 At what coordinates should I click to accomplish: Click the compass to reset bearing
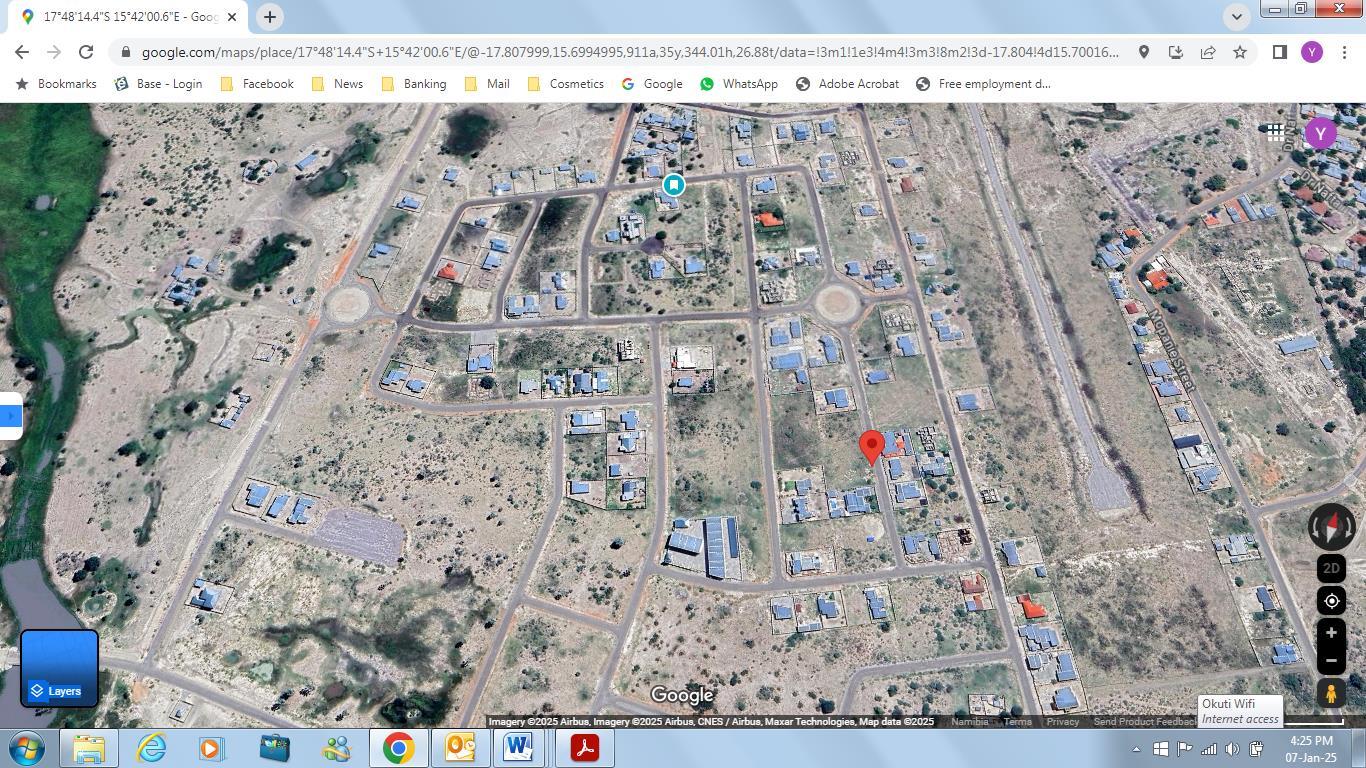[x=1331, y=527]
